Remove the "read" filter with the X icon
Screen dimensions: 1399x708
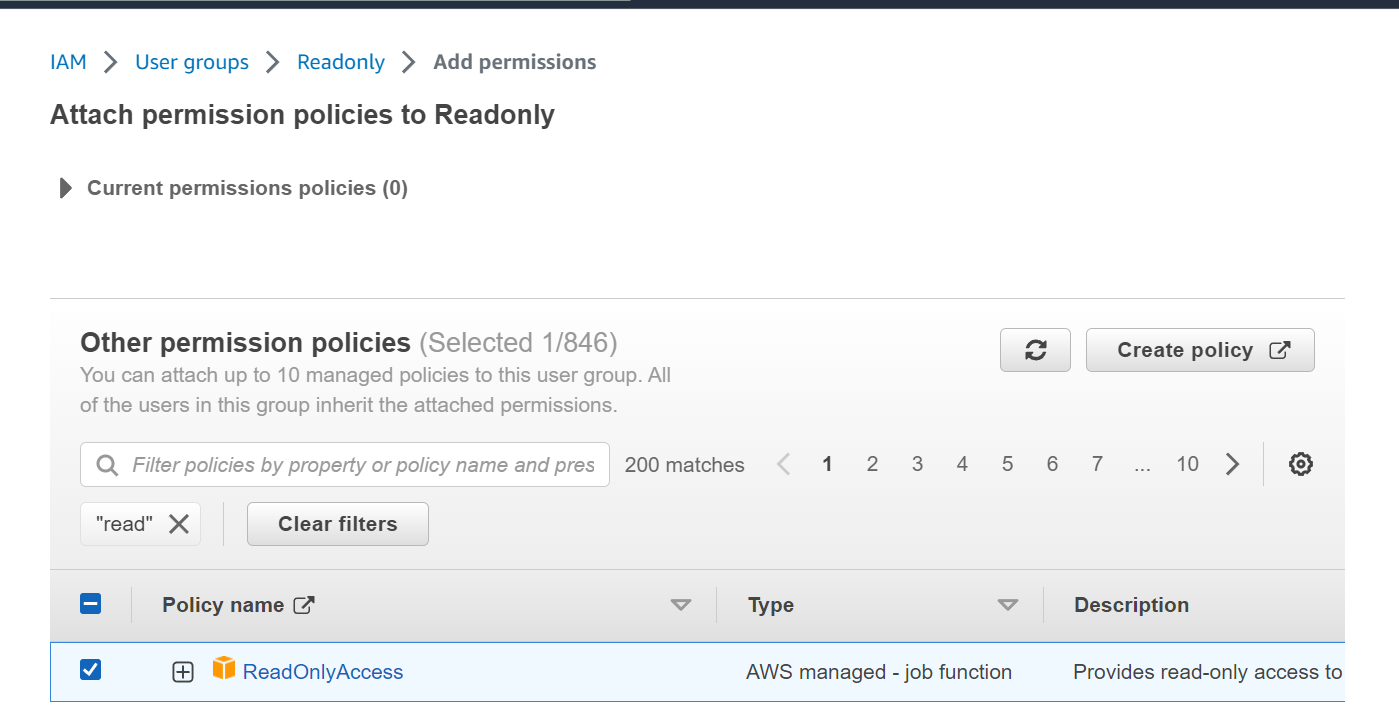coord(179,524)
